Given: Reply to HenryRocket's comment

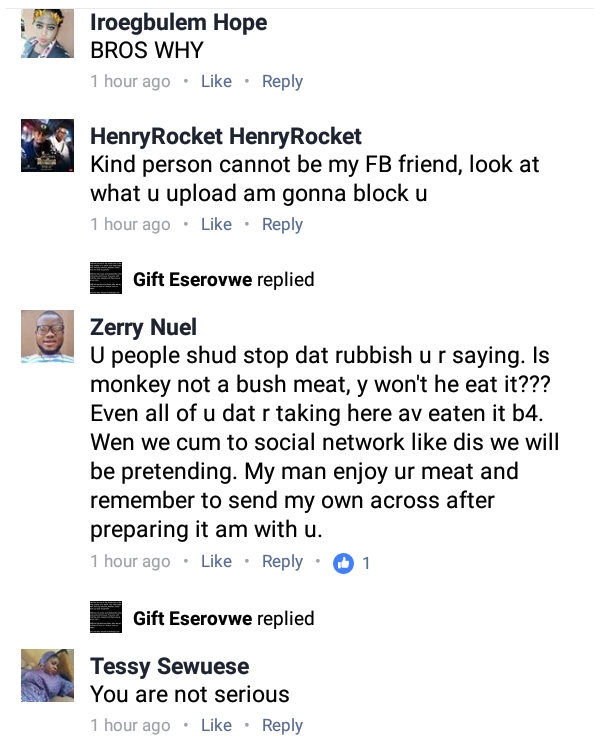Looking at the screenshot, I should 282,225.
